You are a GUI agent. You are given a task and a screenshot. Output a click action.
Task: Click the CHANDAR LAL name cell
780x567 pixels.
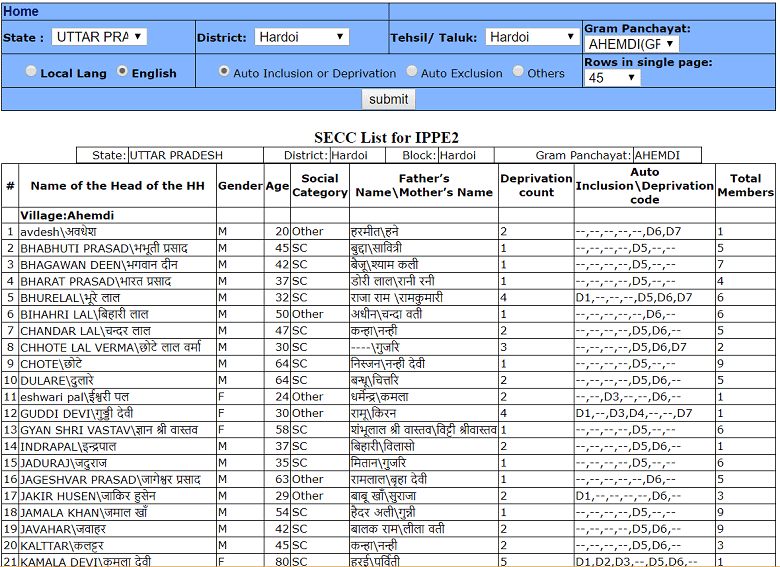[117, 331]
